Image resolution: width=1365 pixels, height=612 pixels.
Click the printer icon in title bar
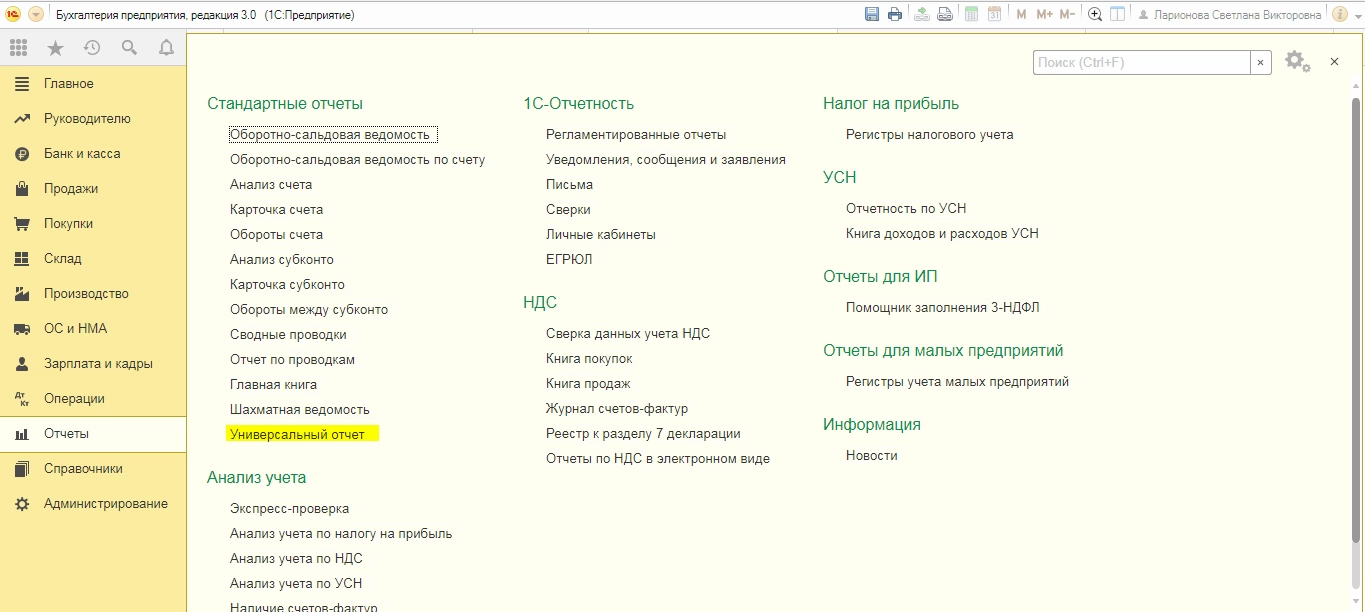click(x=895, y=14)
